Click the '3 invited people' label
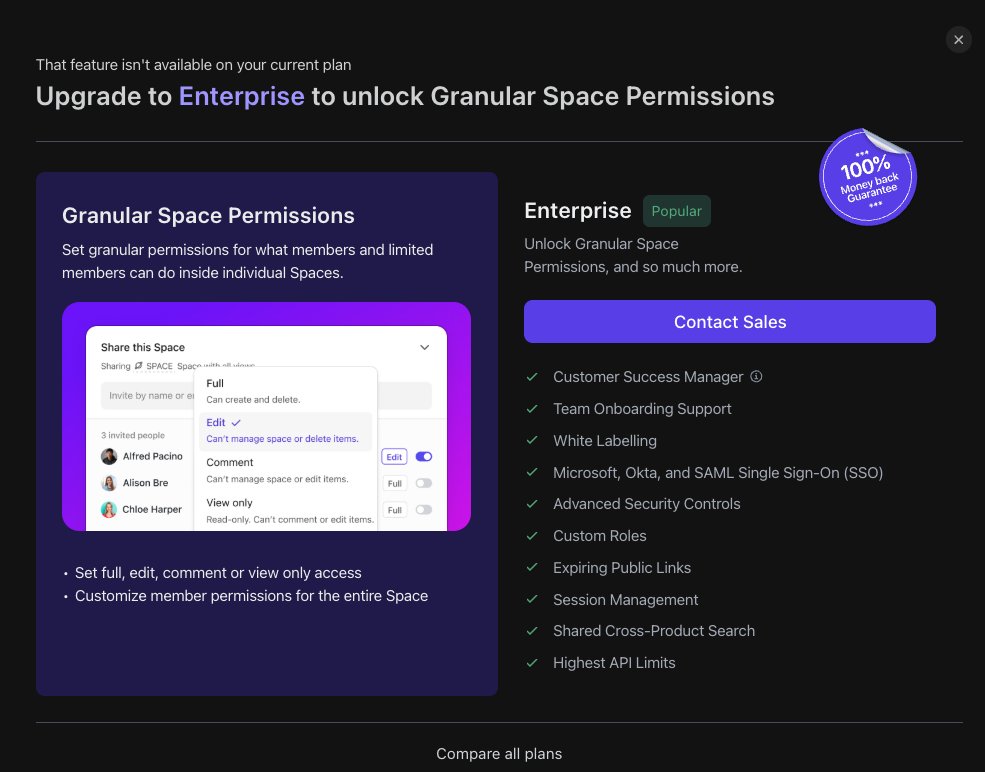 click(133, 435)
